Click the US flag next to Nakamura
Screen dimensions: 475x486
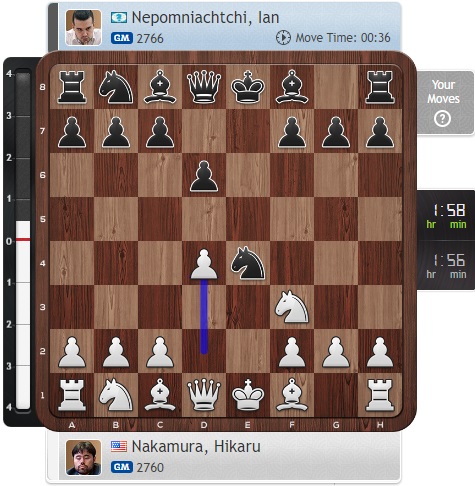pyautogui.click(x=119, y=446)
